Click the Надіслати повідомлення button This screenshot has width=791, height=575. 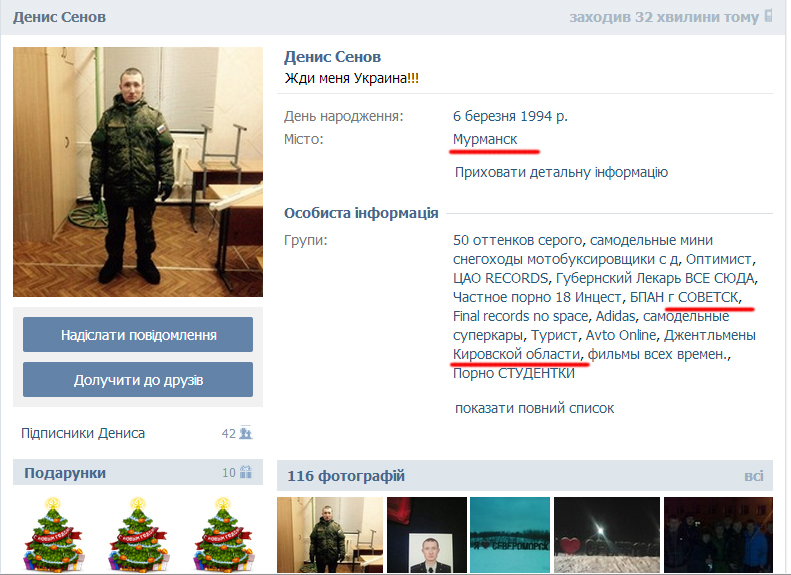click(x=138, y=334)
